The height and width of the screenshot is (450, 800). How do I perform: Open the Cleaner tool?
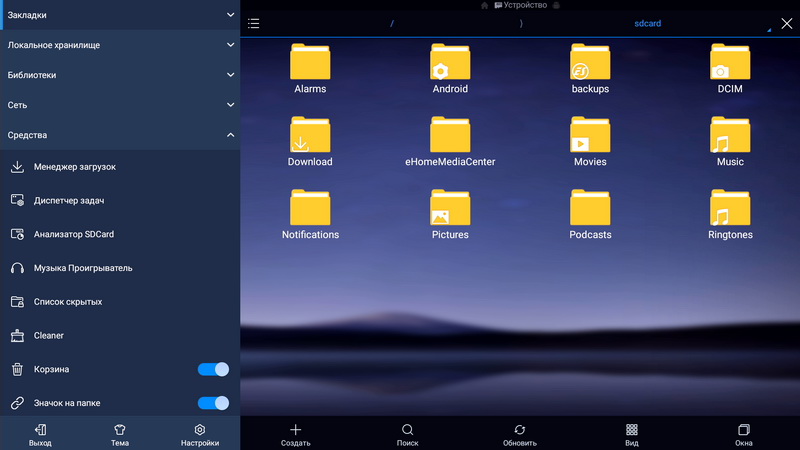coord(48,336)
